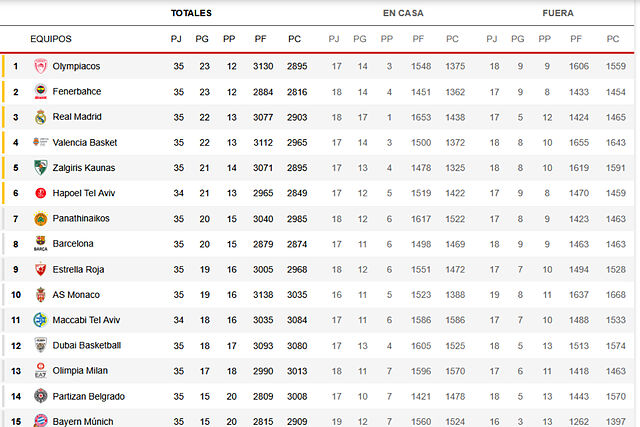Open the Olimpia Milan team link

click(82, 370)
